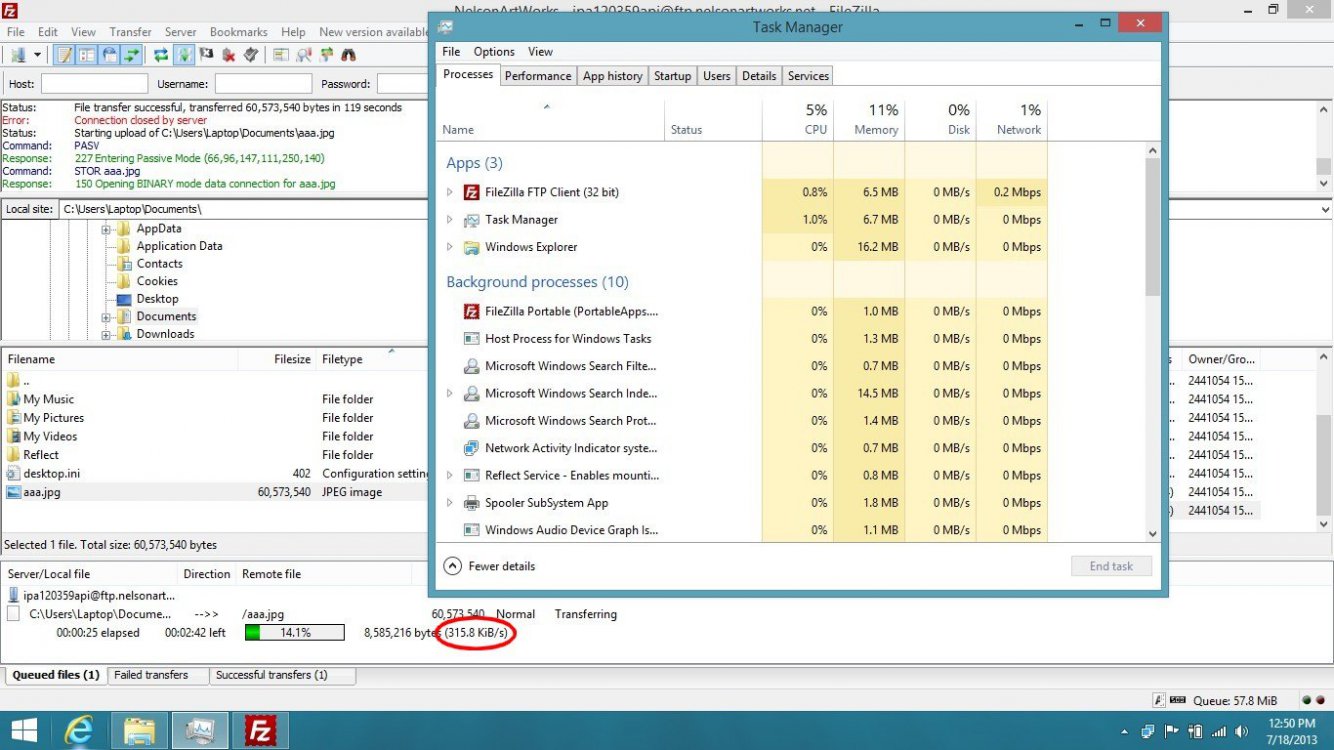
Task: Expand the FileZilla FTP Client process
Action: pyautogui.click(x=450, y=192)
